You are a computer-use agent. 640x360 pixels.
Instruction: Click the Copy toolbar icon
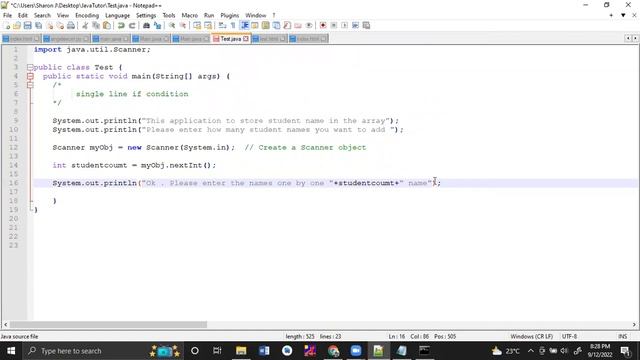[x=96, y=25]
